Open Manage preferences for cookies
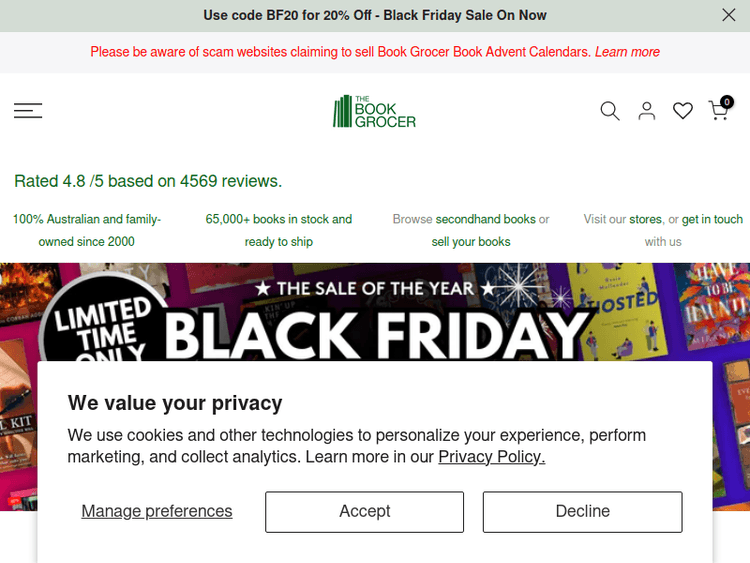Screen dimensions: 750x563 157,511
